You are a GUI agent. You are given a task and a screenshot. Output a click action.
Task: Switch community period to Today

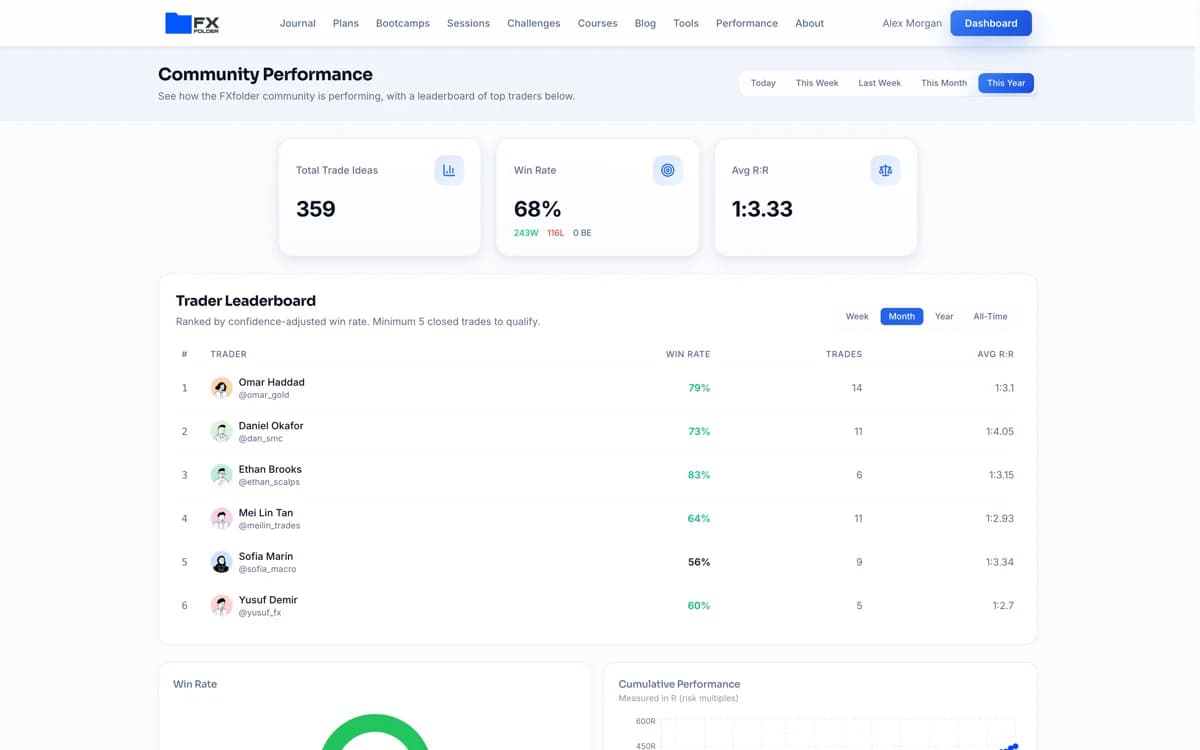763,83
